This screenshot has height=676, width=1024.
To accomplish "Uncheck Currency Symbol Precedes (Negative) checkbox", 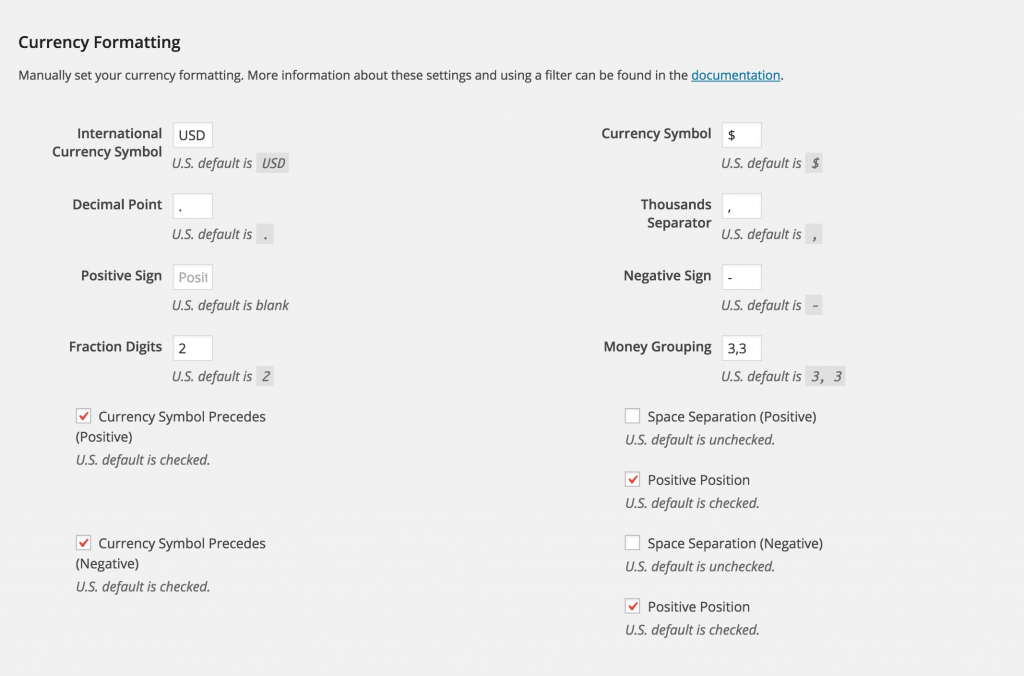I will [84, 543].
